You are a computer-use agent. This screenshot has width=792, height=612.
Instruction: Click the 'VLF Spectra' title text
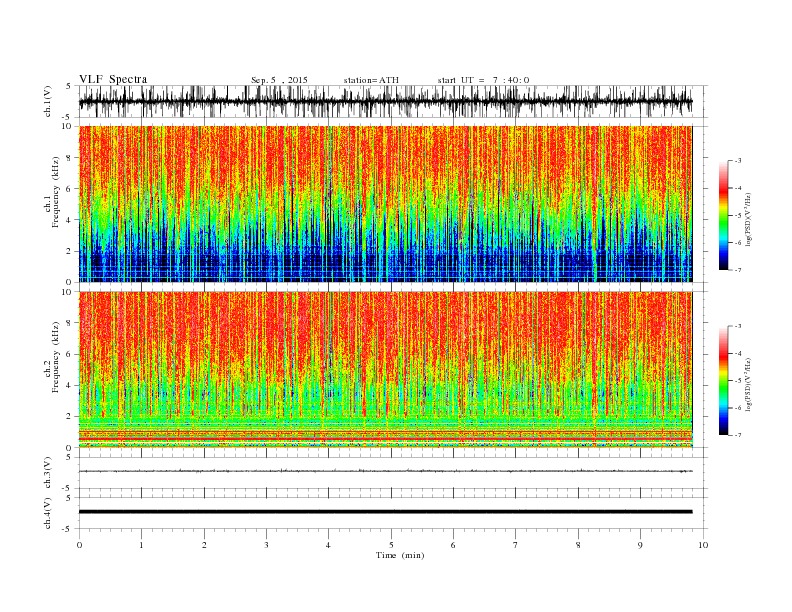point(113,79)
